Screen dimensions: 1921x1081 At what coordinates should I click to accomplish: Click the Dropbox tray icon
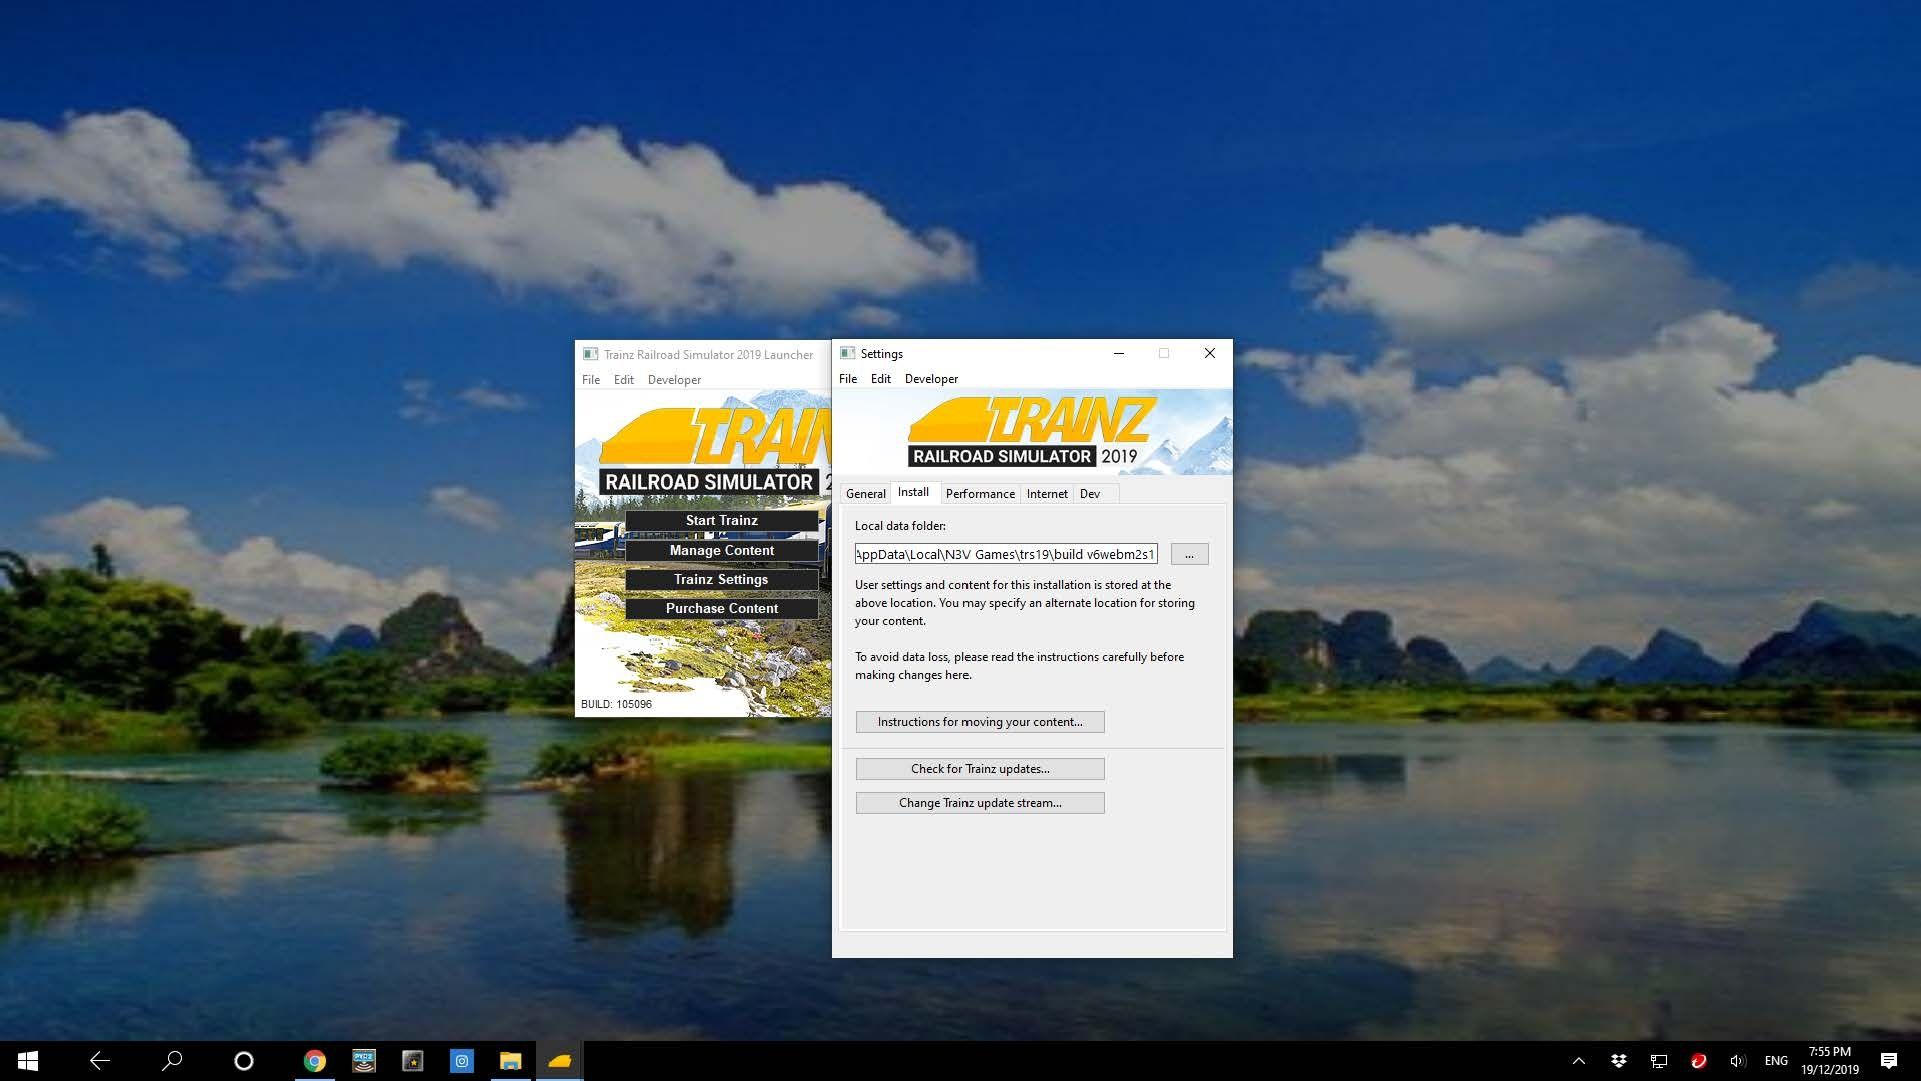[x=1618, y=1061]
